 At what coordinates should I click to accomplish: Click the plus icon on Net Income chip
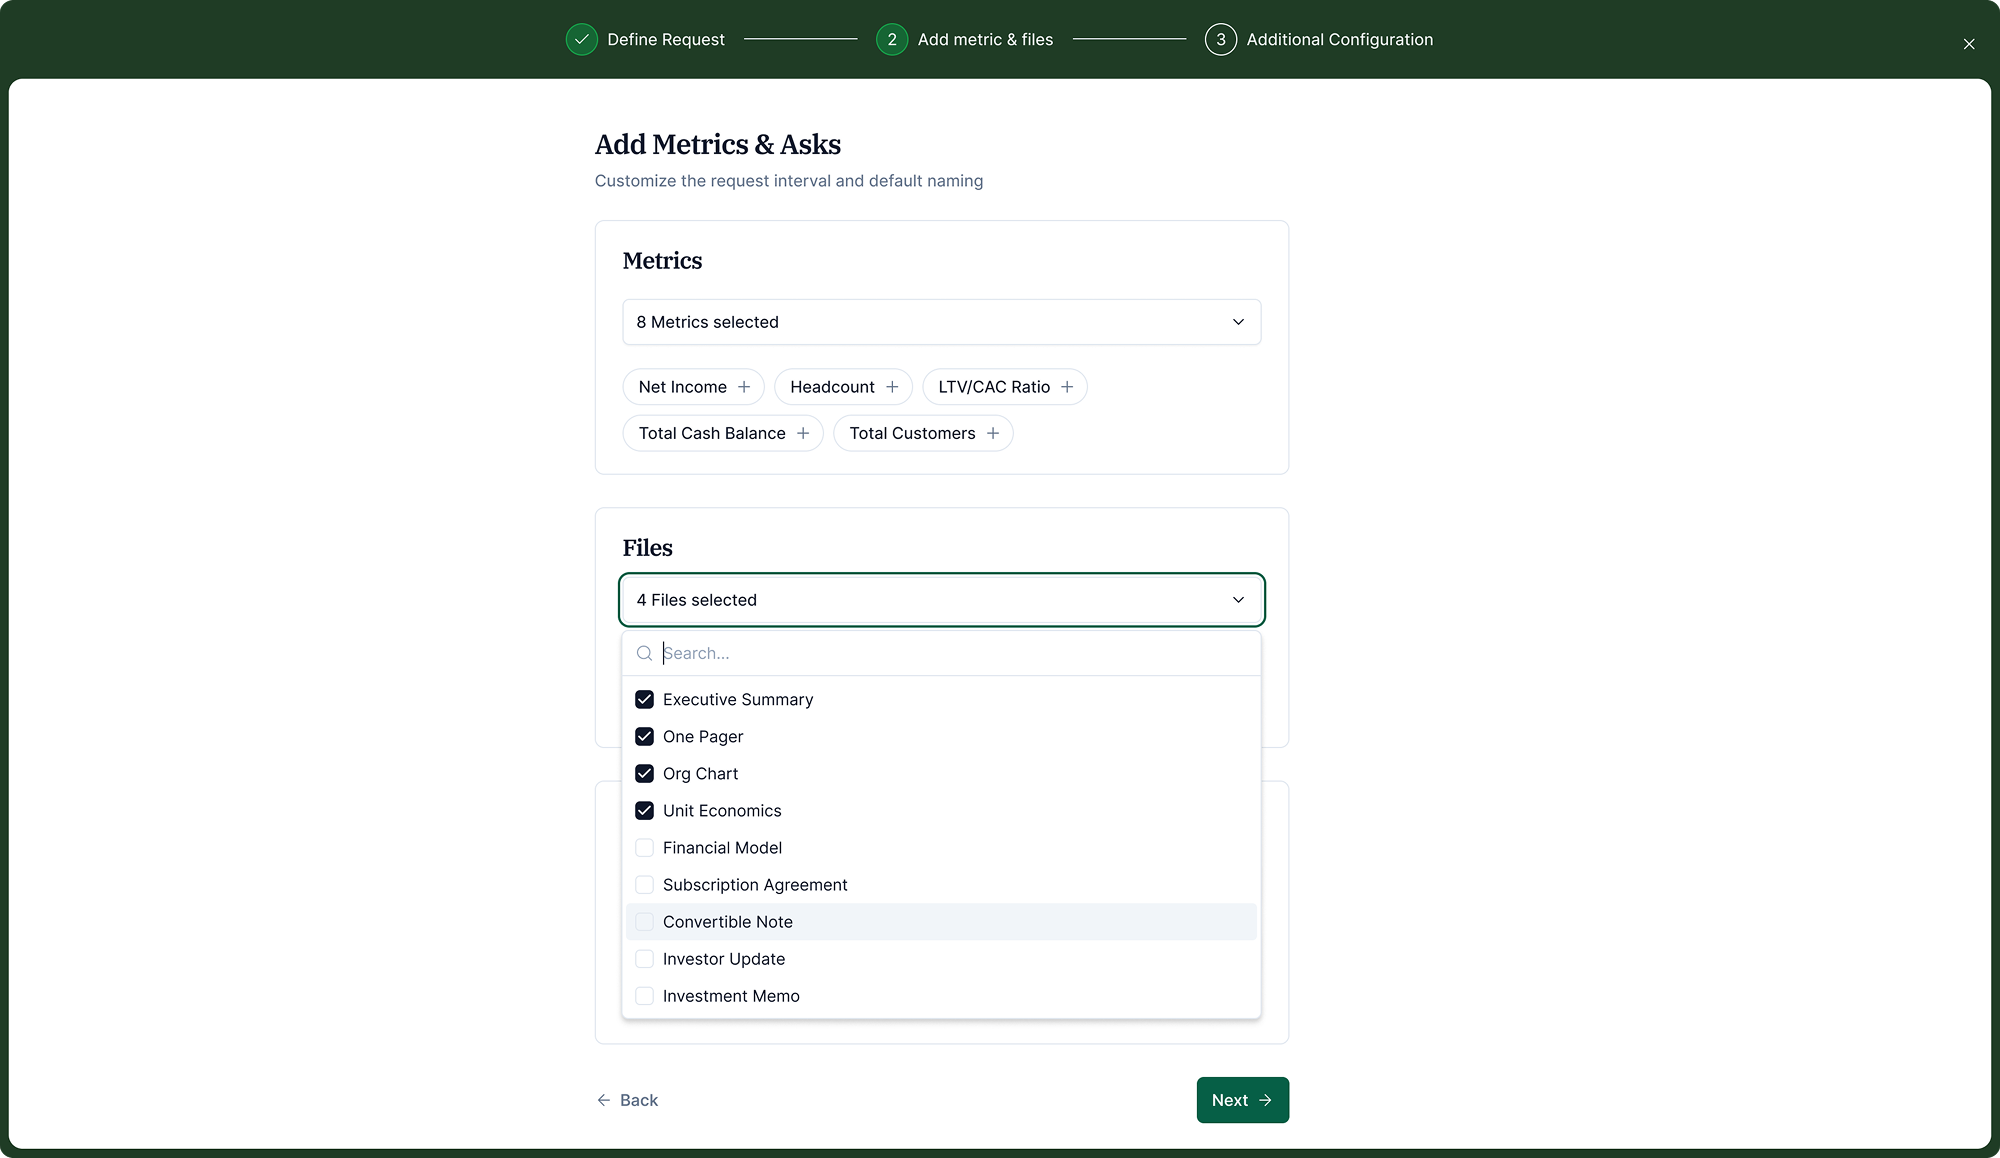point(744,387)
